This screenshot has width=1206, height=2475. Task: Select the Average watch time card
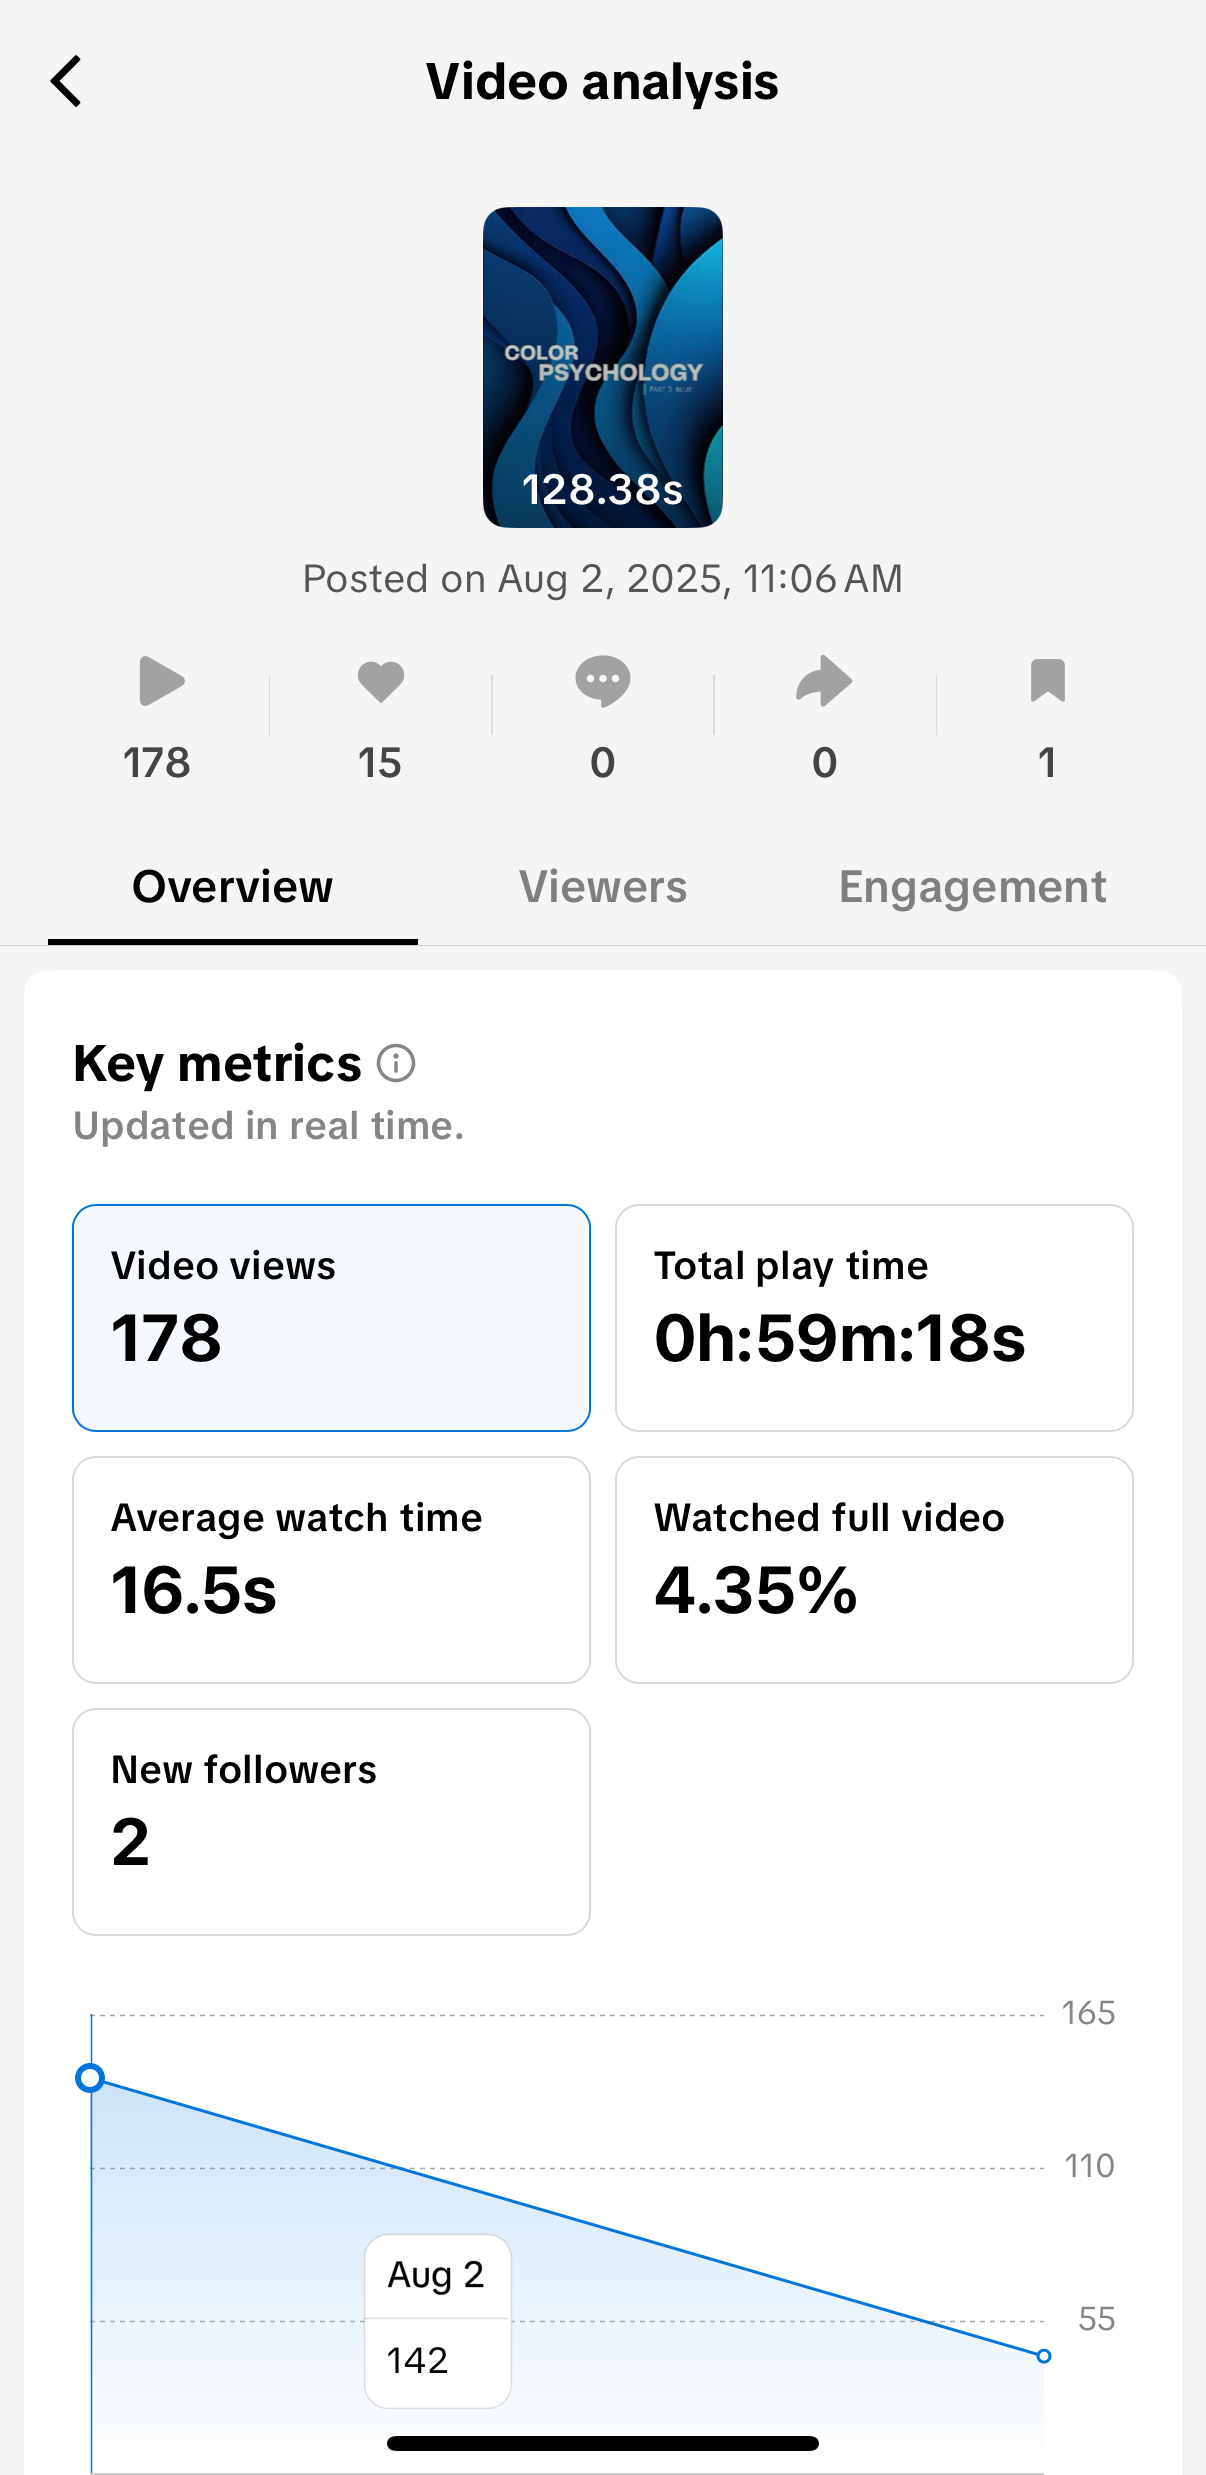[x=331, y=1569]
